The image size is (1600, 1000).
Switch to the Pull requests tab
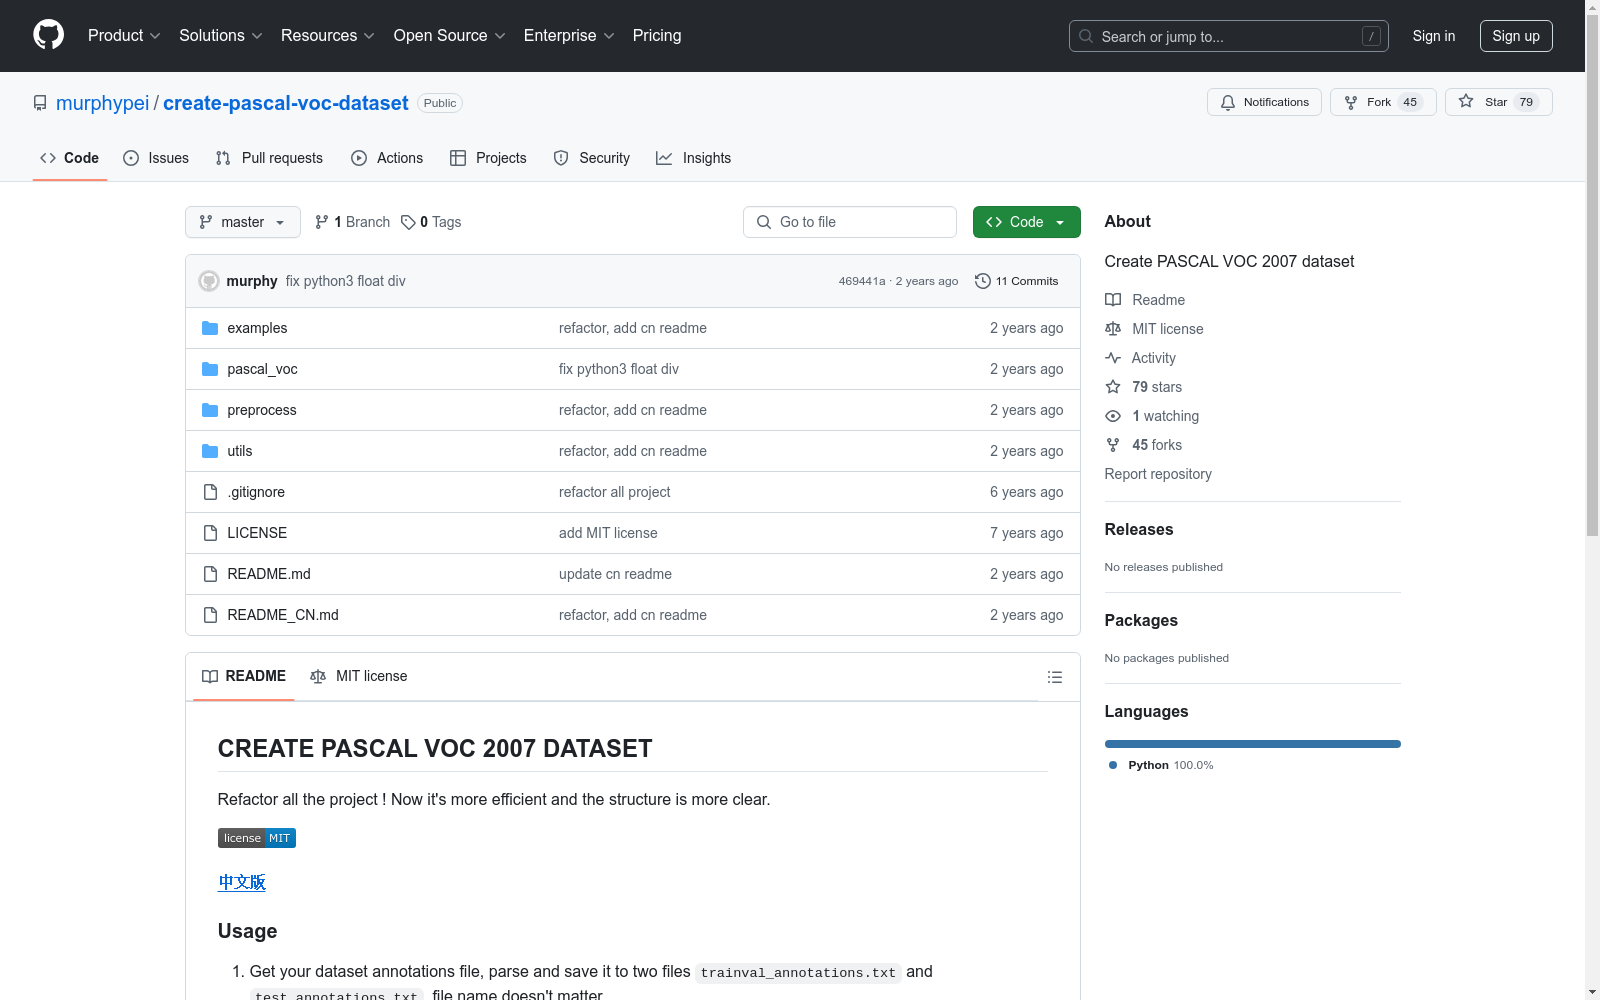269,158
